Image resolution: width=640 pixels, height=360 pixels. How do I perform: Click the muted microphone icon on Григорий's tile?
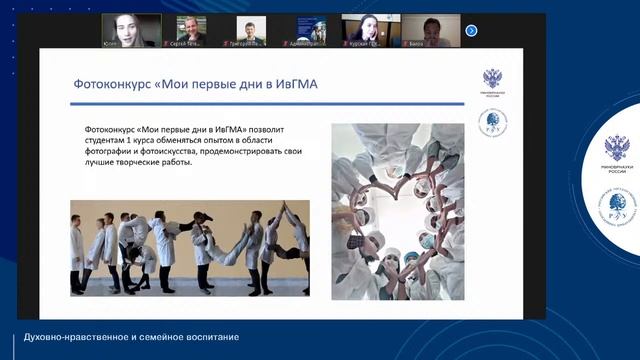coord(226,44)
